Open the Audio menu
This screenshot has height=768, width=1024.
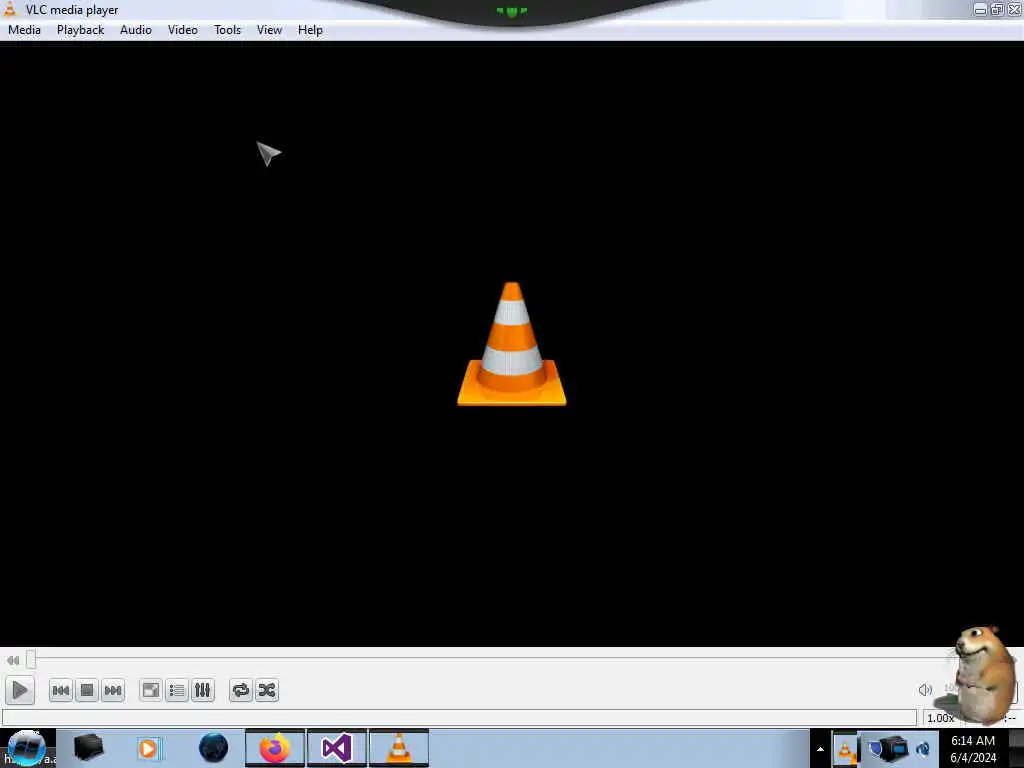[136, 30]
